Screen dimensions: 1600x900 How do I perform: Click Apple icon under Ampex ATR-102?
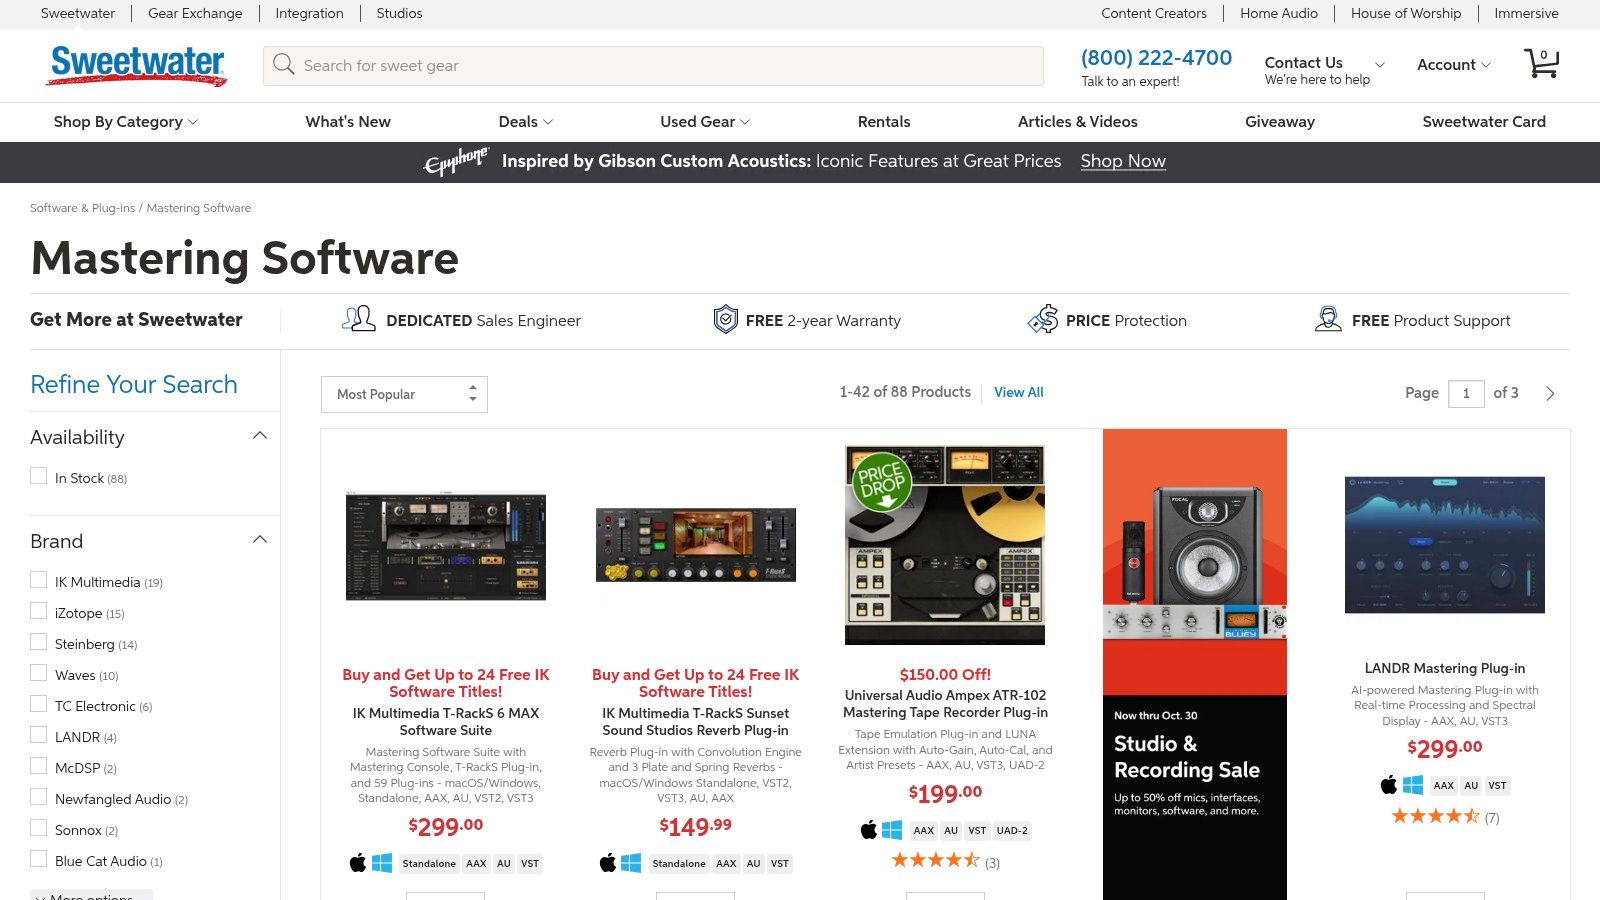(869, 830)
